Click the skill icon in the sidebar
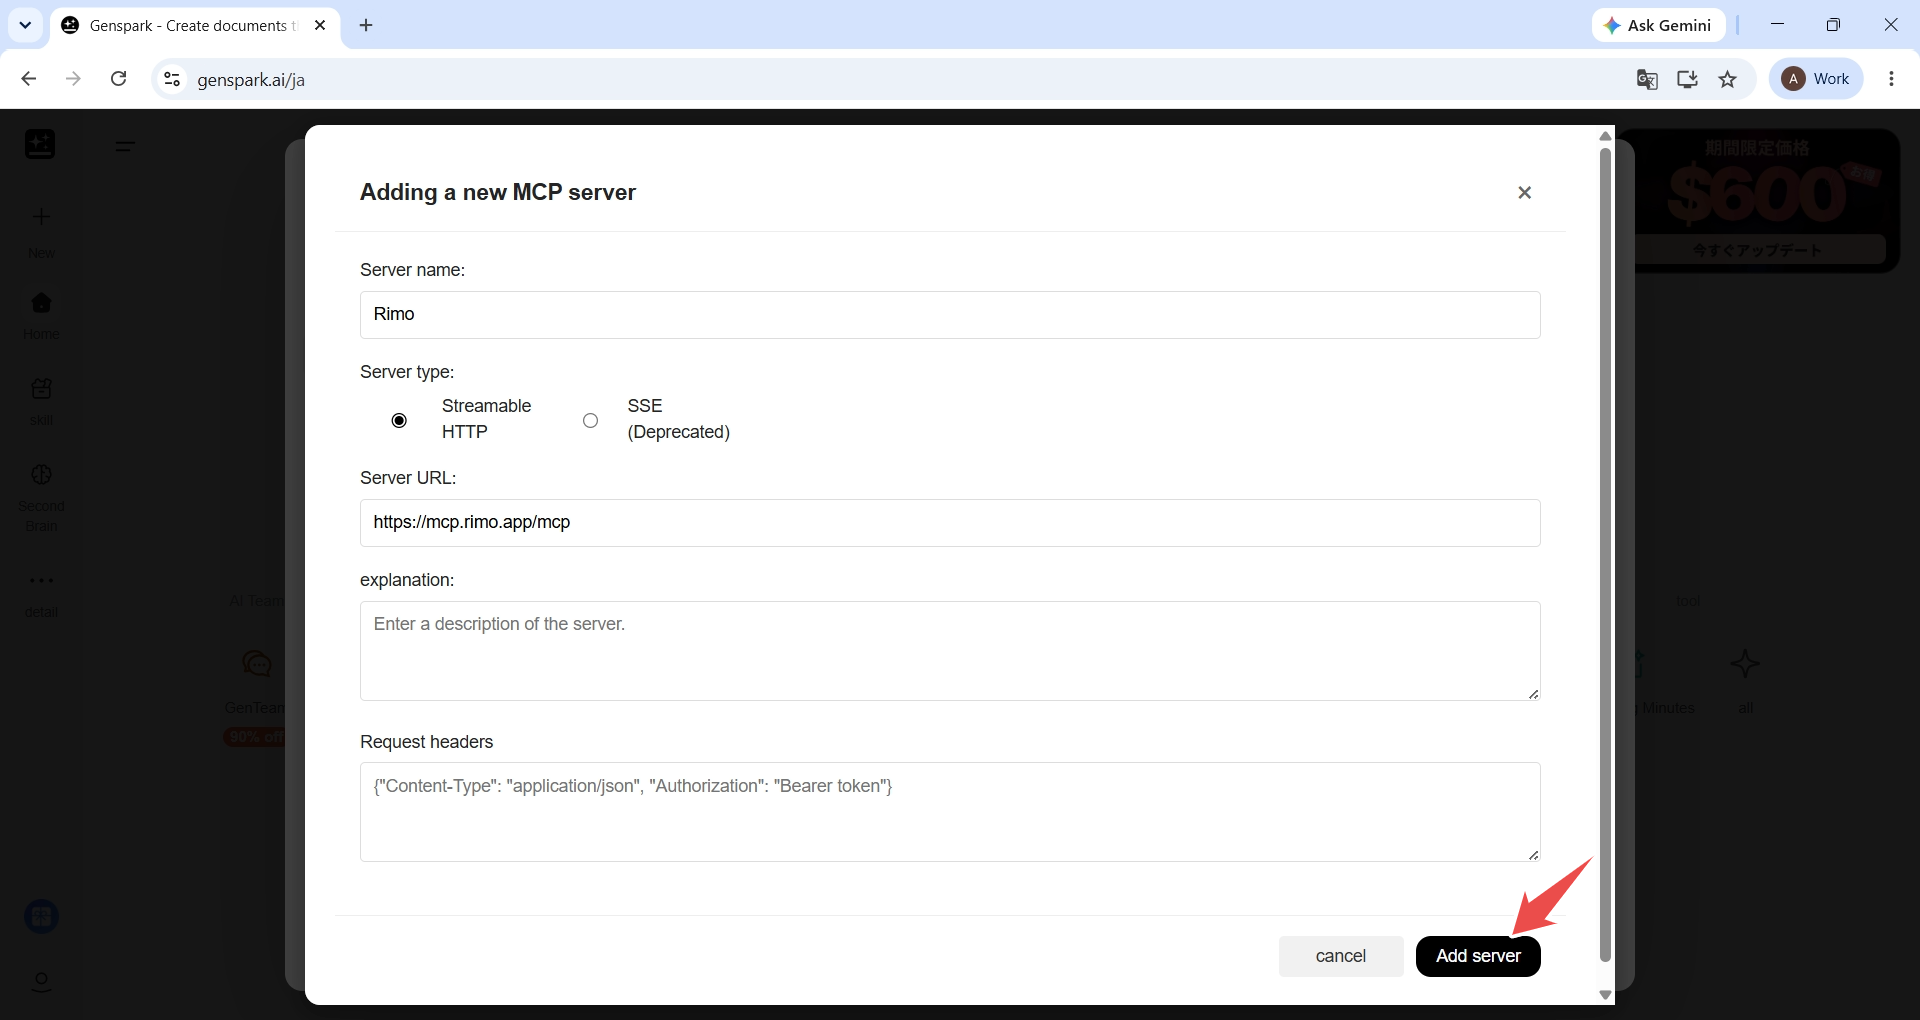This screenshot has height=1020, width=1920. click(41, 388)
